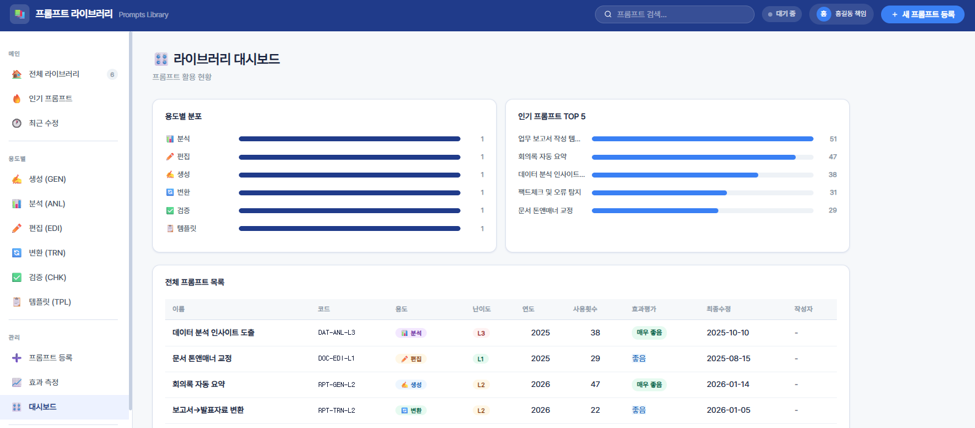Image resolution: width=975 pixels, height=428 pixels.
Task: Click the L1 difficulty badge
Action: (x=481, y=359)
